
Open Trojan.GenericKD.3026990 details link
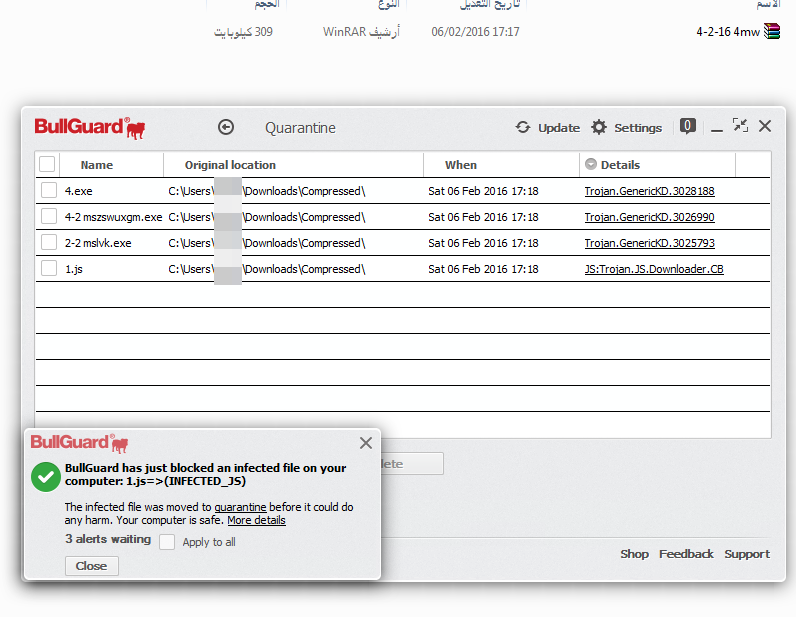pyautogui.click(x=649, y=217)
